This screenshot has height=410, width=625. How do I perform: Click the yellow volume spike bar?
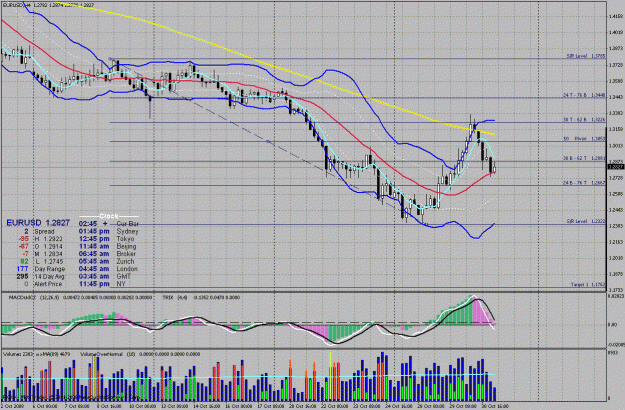click(330, 377)
